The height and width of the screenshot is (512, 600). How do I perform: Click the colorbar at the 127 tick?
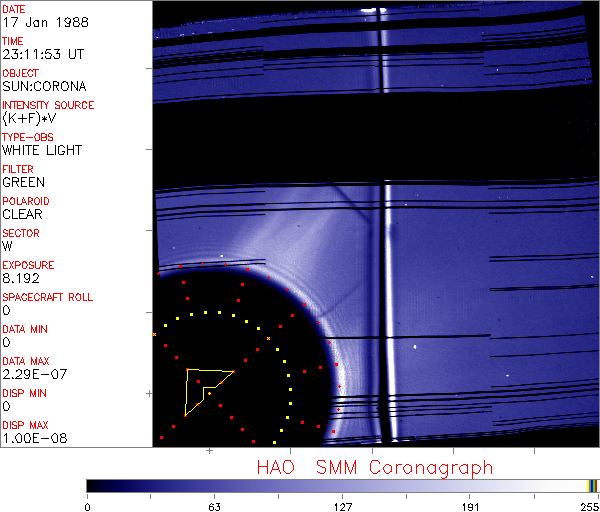coord(342,485)
